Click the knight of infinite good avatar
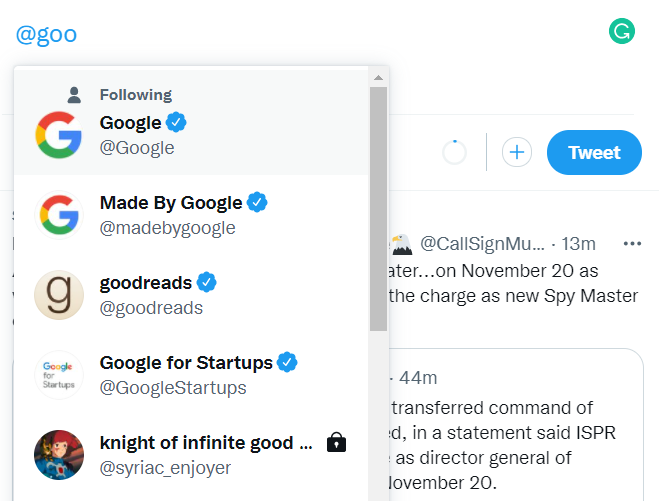This screenshot has width=659, height=501. 59,455
